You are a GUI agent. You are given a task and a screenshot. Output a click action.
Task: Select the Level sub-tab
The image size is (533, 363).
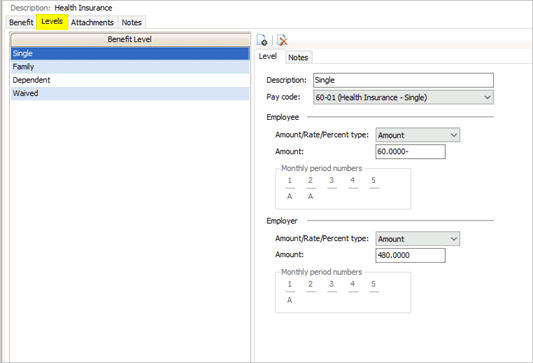[268, 56]
